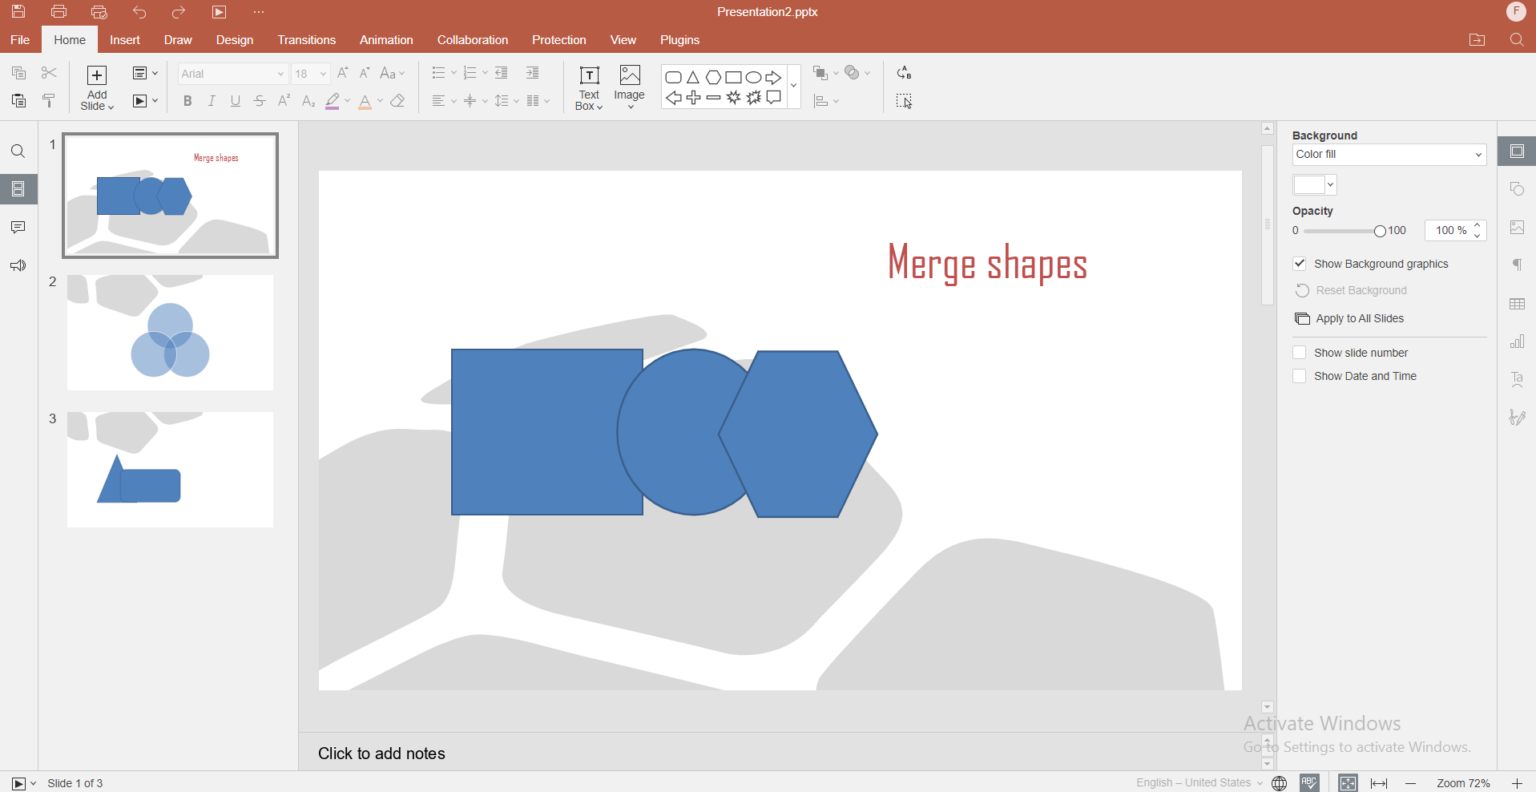The image size is (1536, 792).
Task: Expand the full shapes gallery dropdown
Action: [x=792, y=85]
